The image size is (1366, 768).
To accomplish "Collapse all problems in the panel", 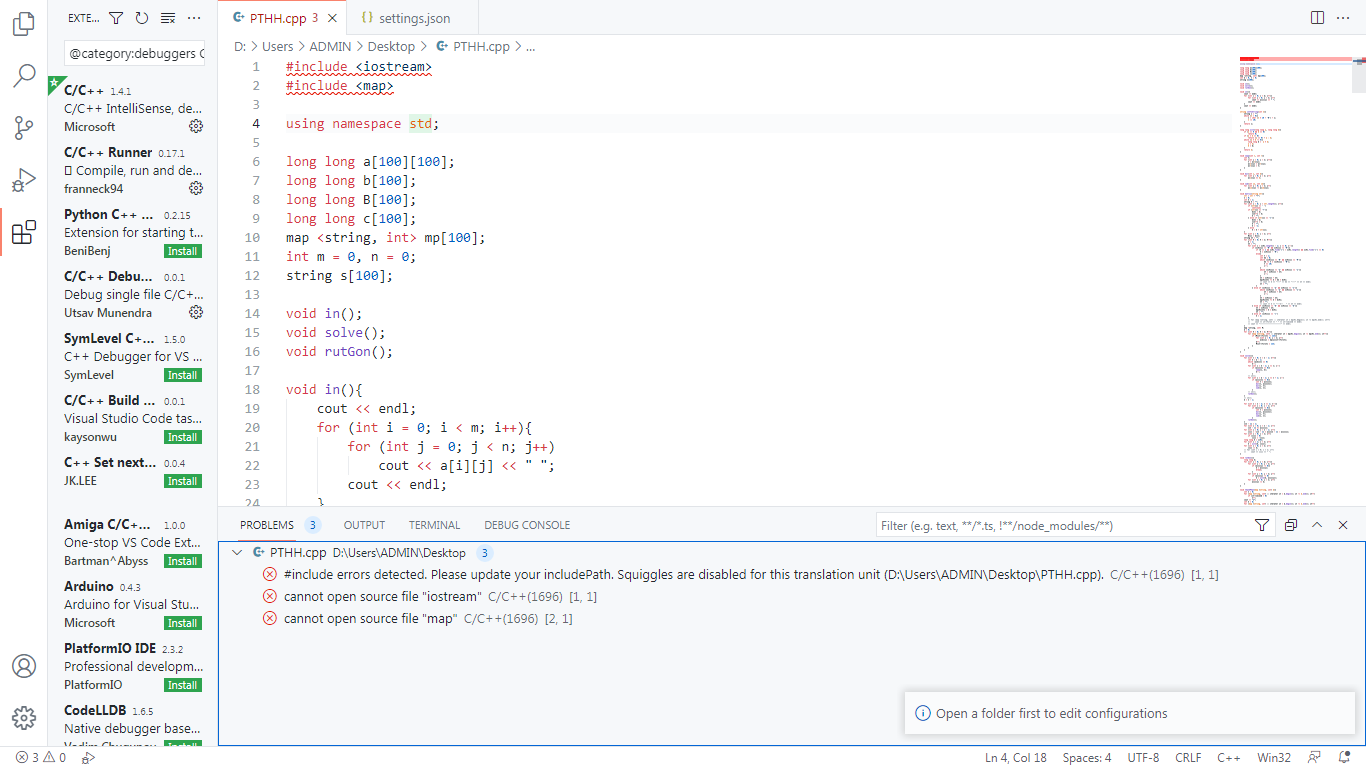I will (1291, 525).
